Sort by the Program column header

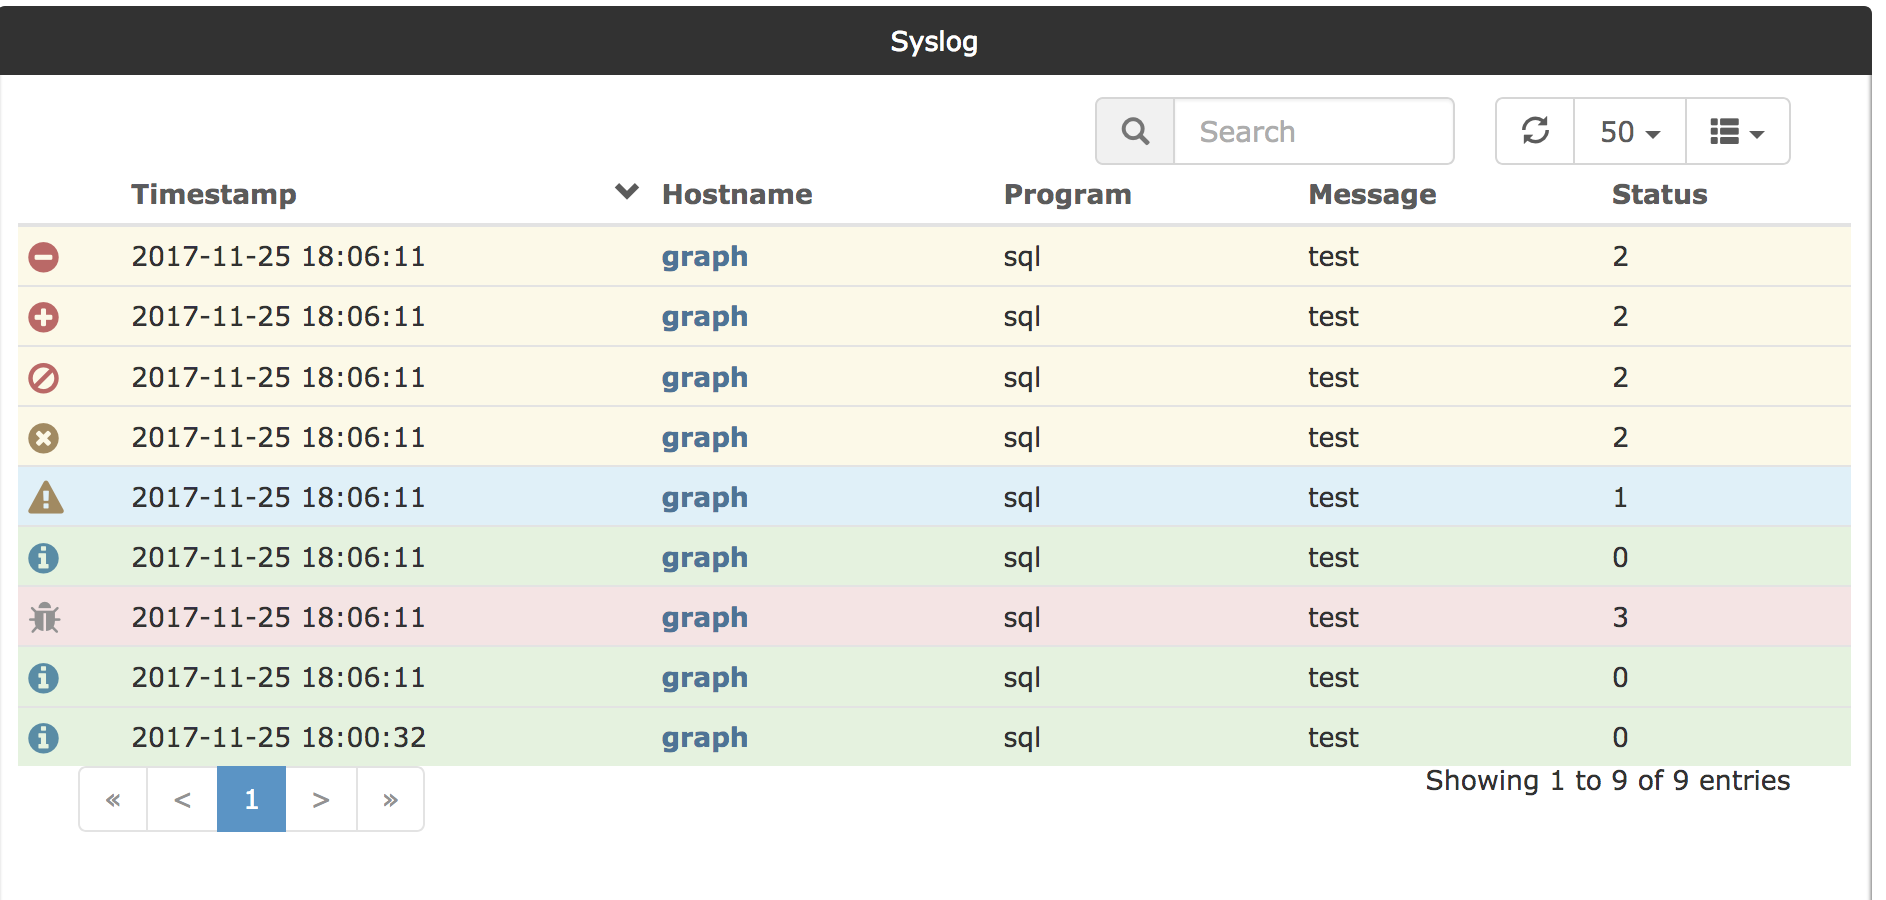point(1067,194)
